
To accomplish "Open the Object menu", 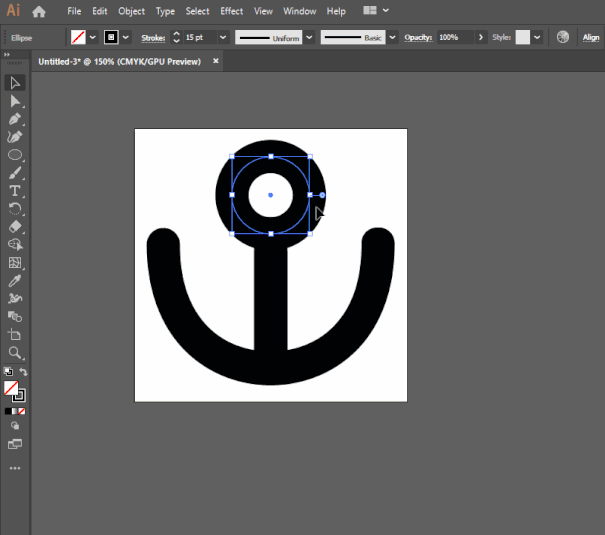I will tap(131, 11).
